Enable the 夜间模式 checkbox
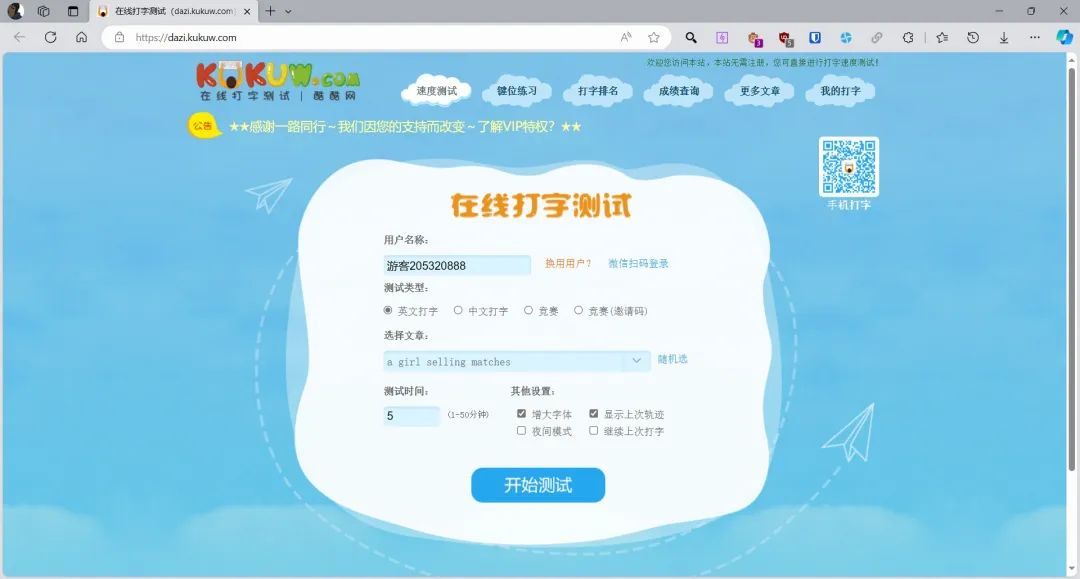Viewport: 1080px width, 579px height. pos(521,430)
